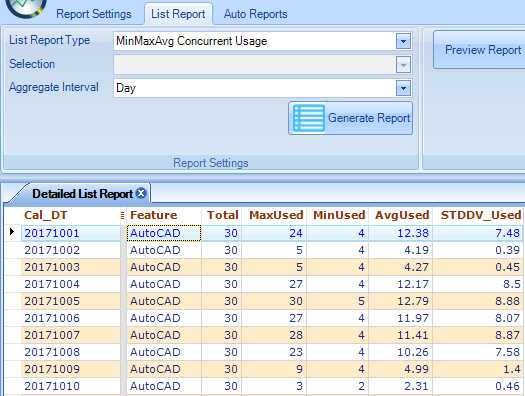Select the 20171009 date cell
525x396 pixels.
tap(71, 369)
